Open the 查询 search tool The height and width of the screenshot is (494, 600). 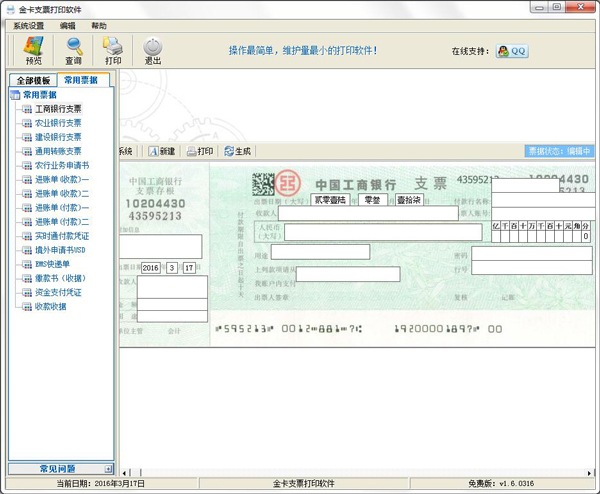click(73, 51)
